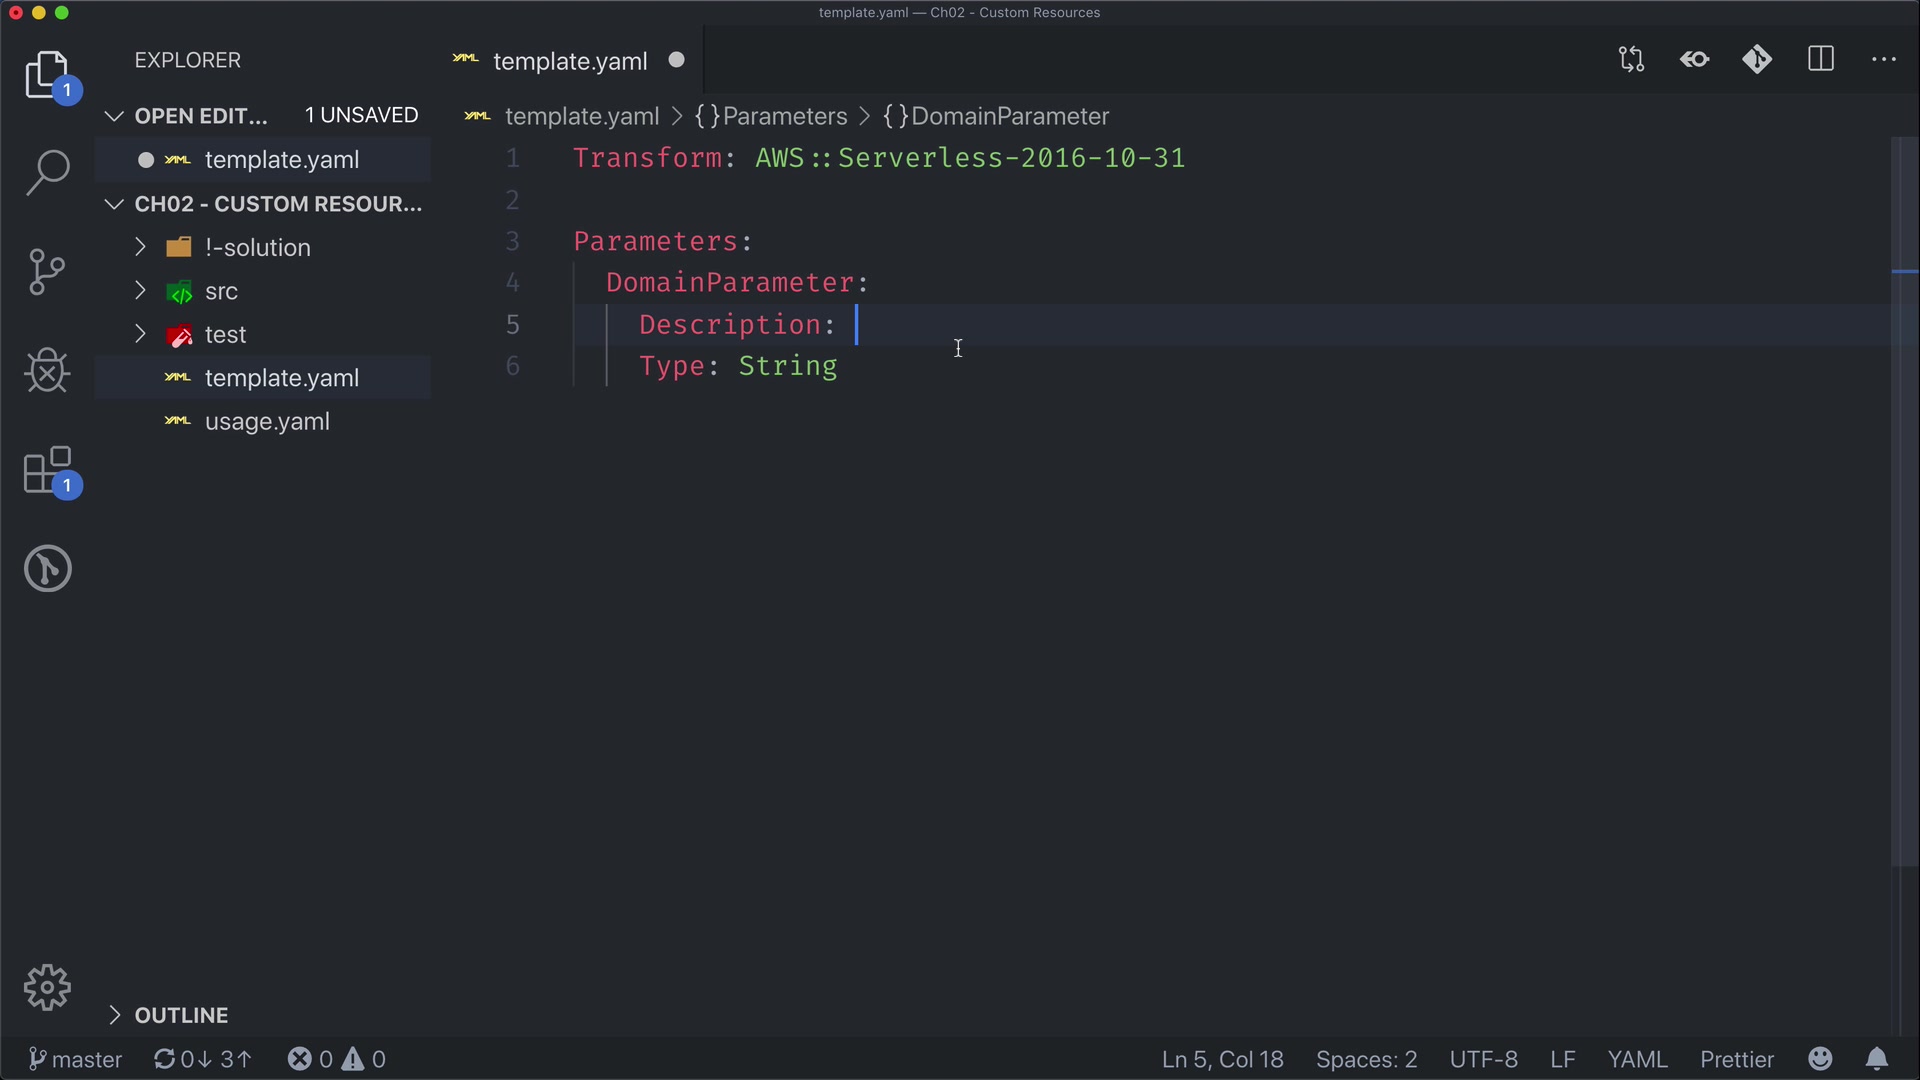Click the Split Editor Right icon
This screenshot has width=1920, height=1080.
[x=1821, y=60]
